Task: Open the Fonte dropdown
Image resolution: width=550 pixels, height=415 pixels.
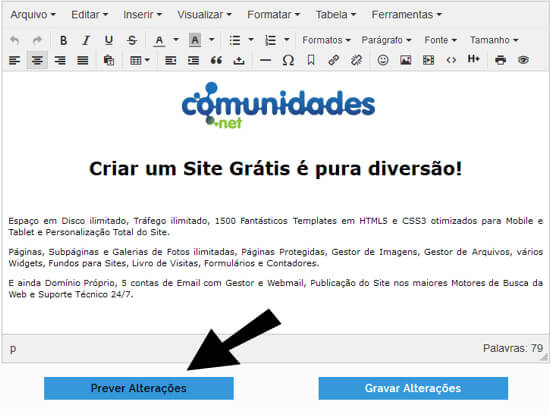Action: point(441,40)
